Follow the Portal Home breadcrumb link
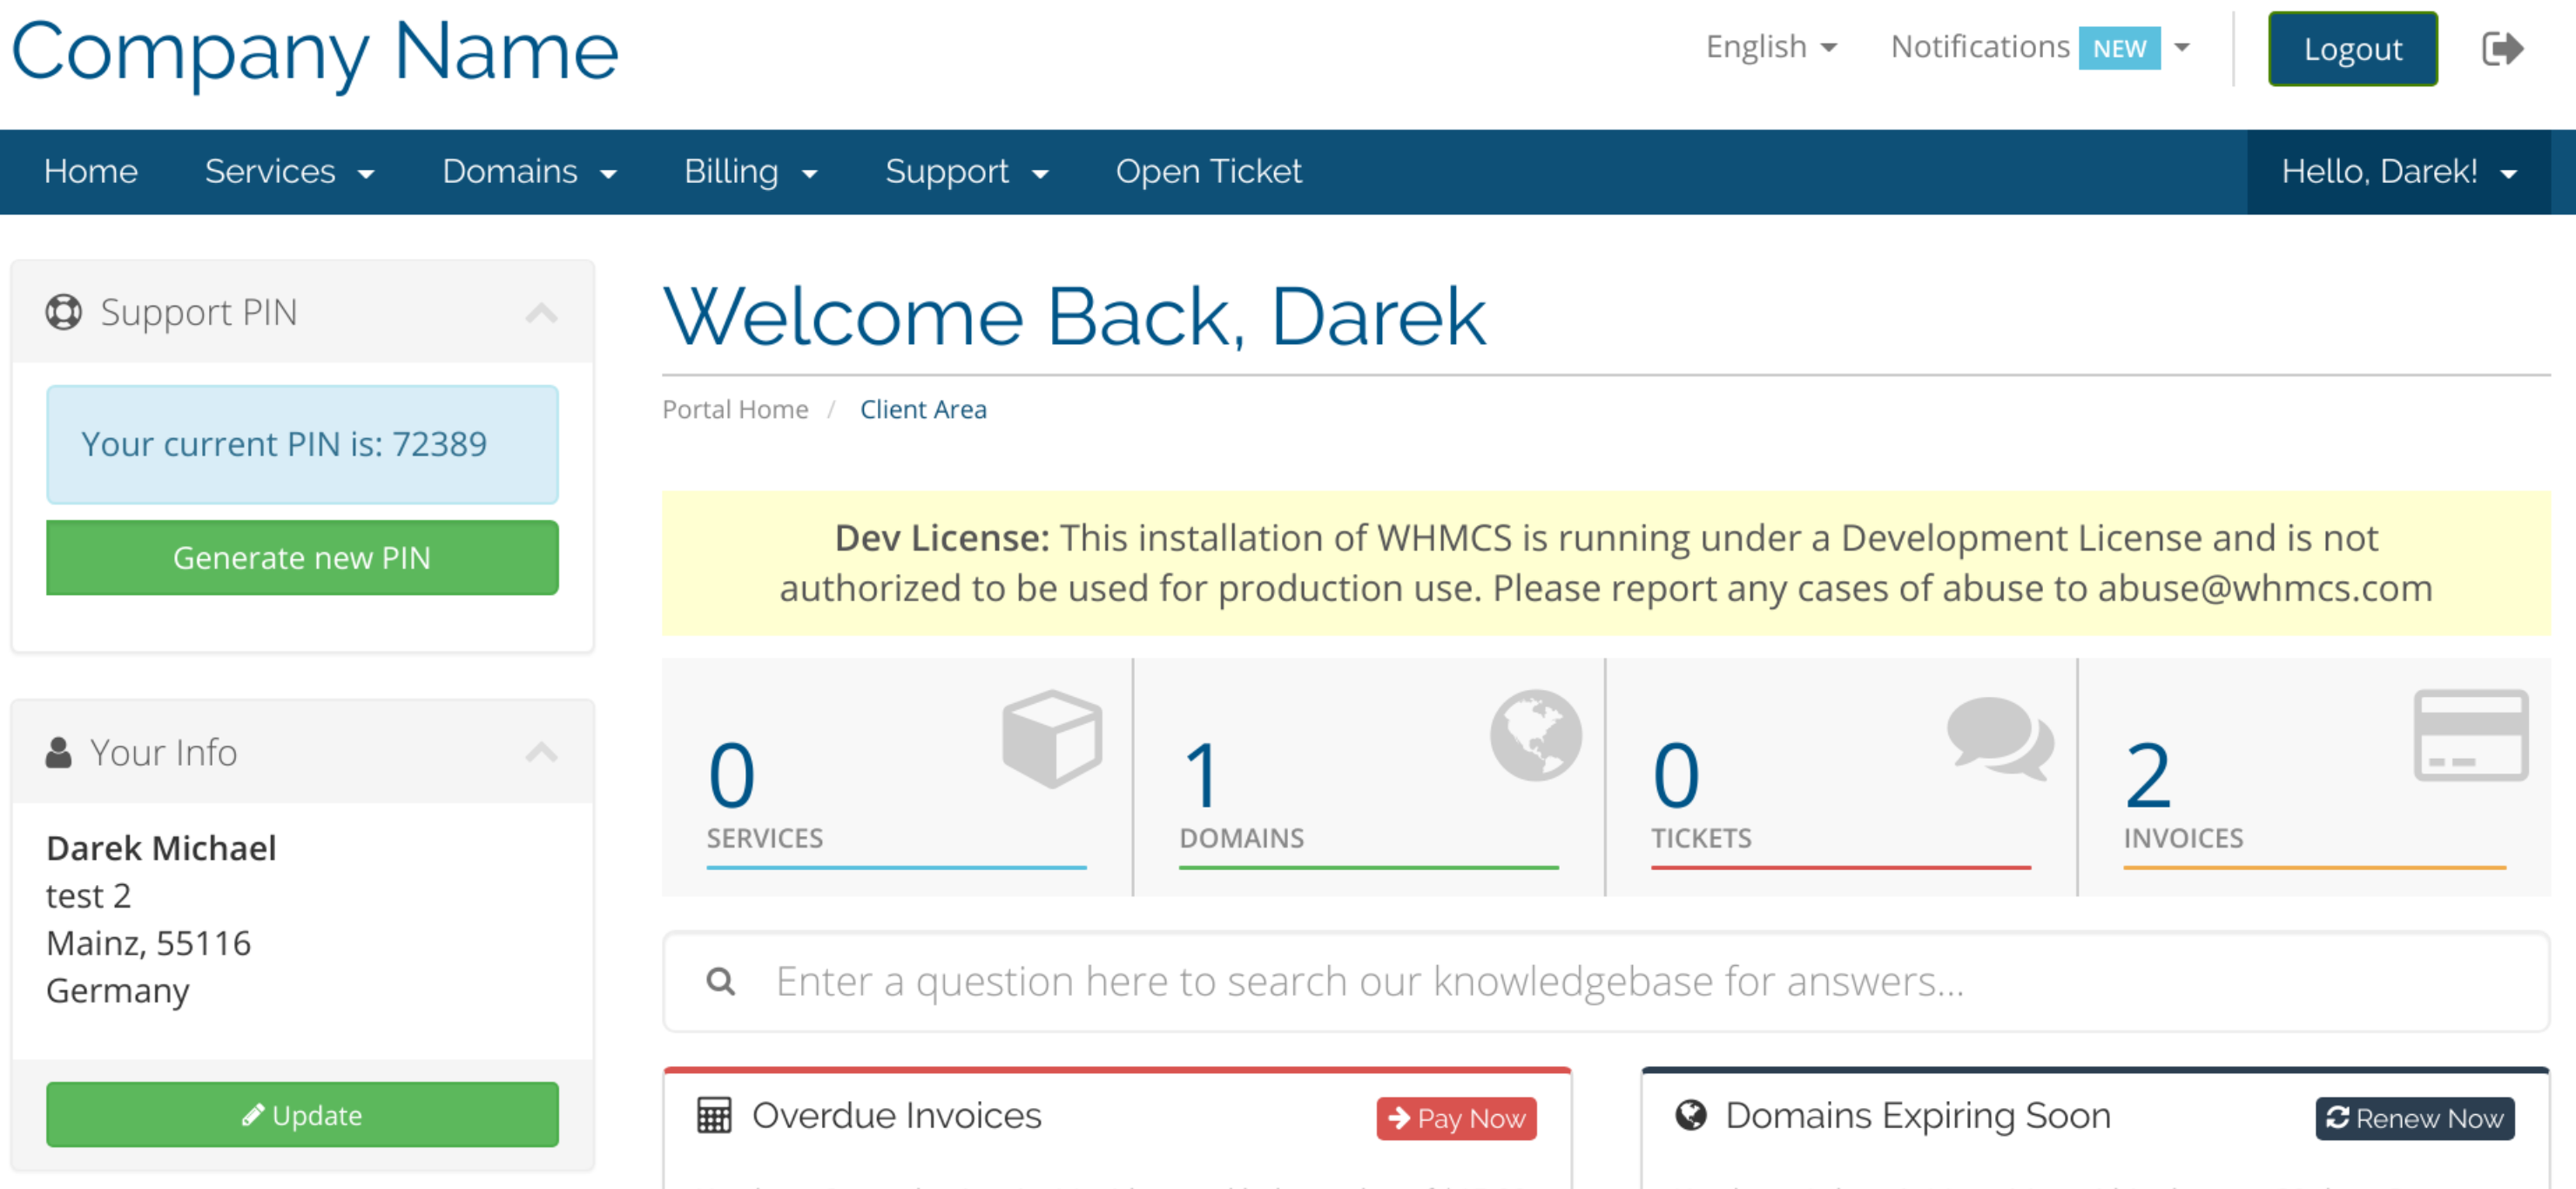This screenshot has height=1189, width=2576. pos(735,409)
